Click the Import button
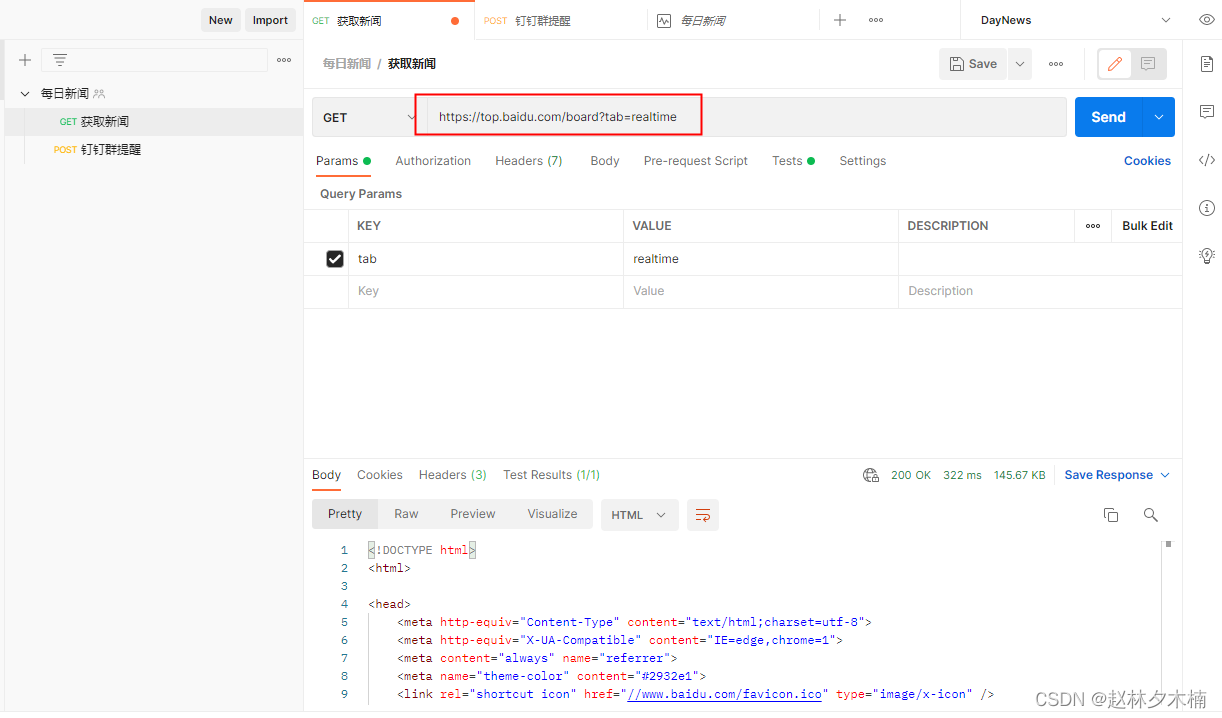Image resolution: width=1222 pixels, height=718 pixels. click(x=270, y=20)
